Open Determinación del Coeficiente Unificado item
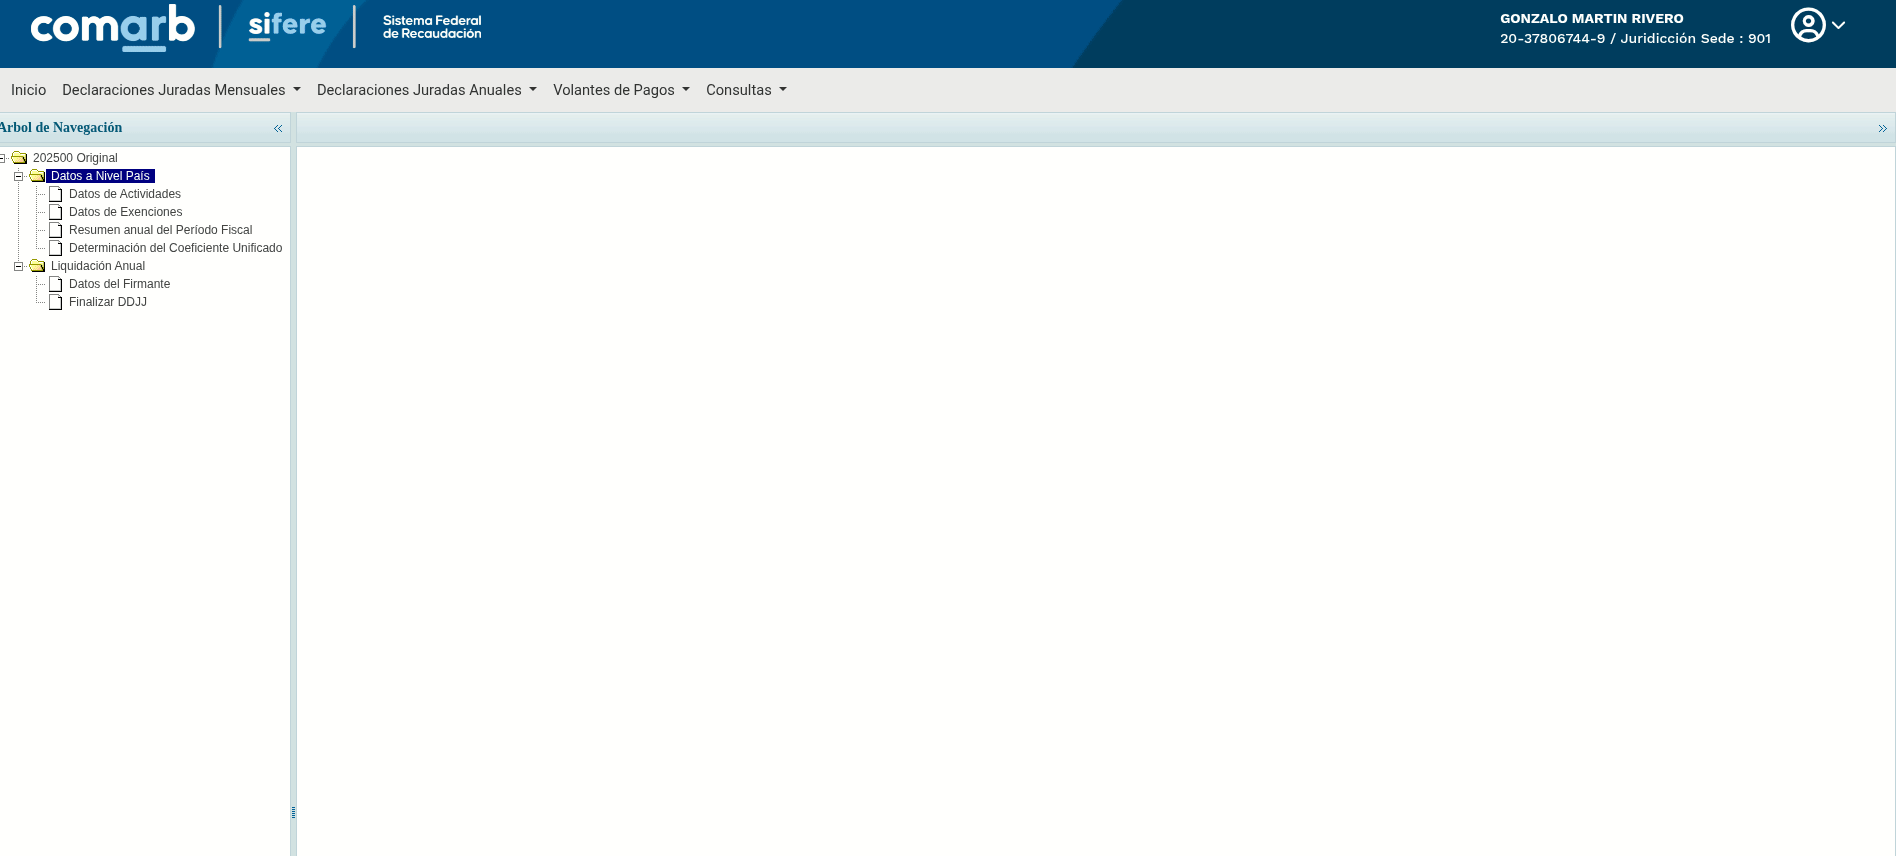Viewport: 1896px width, 856px height. coord(175,248)
